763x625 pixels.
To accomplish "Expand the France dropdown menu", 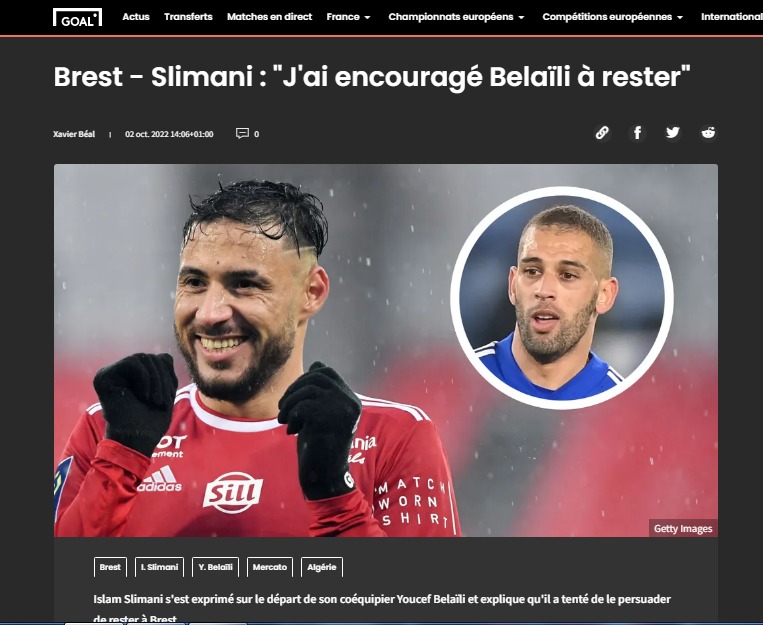I will pyautogui.click(x=348, y=17).
